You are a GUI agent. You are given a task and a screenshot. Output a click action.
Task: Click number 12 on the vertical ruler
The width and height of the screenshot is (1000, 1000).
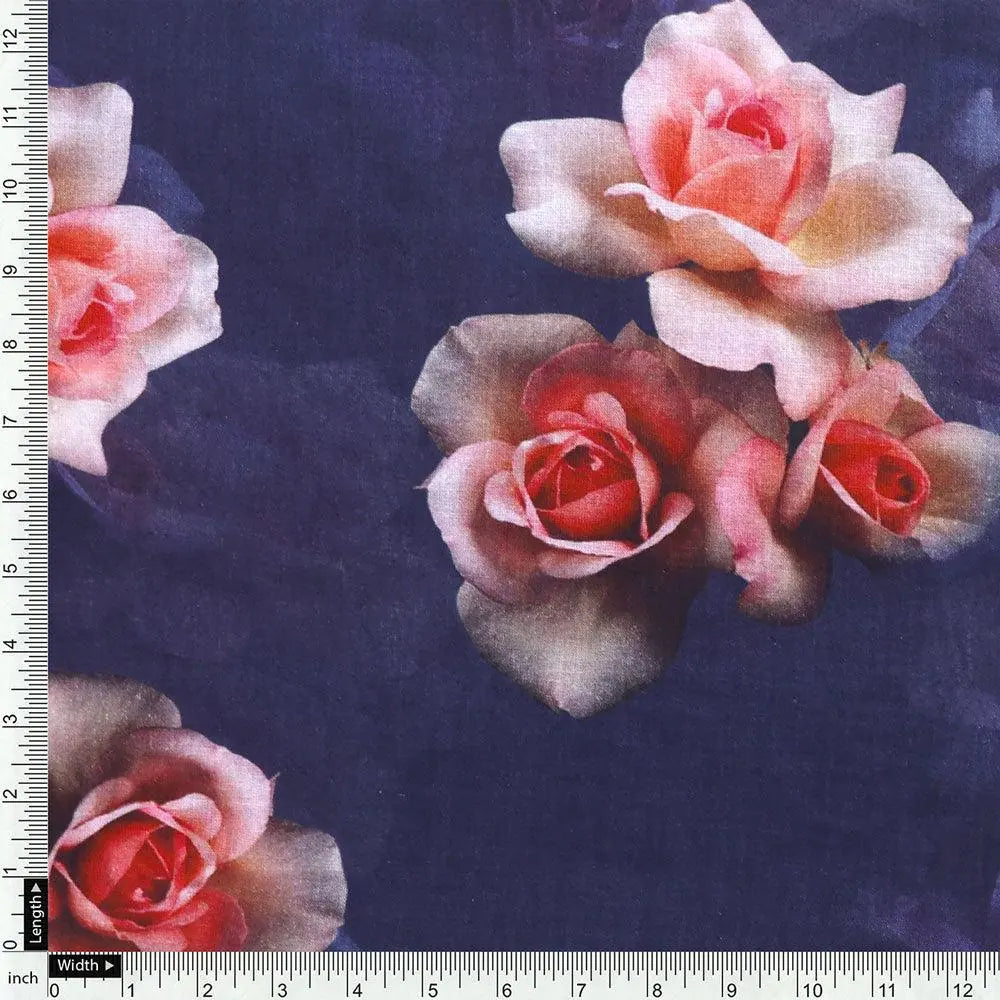tap(11, 36)
